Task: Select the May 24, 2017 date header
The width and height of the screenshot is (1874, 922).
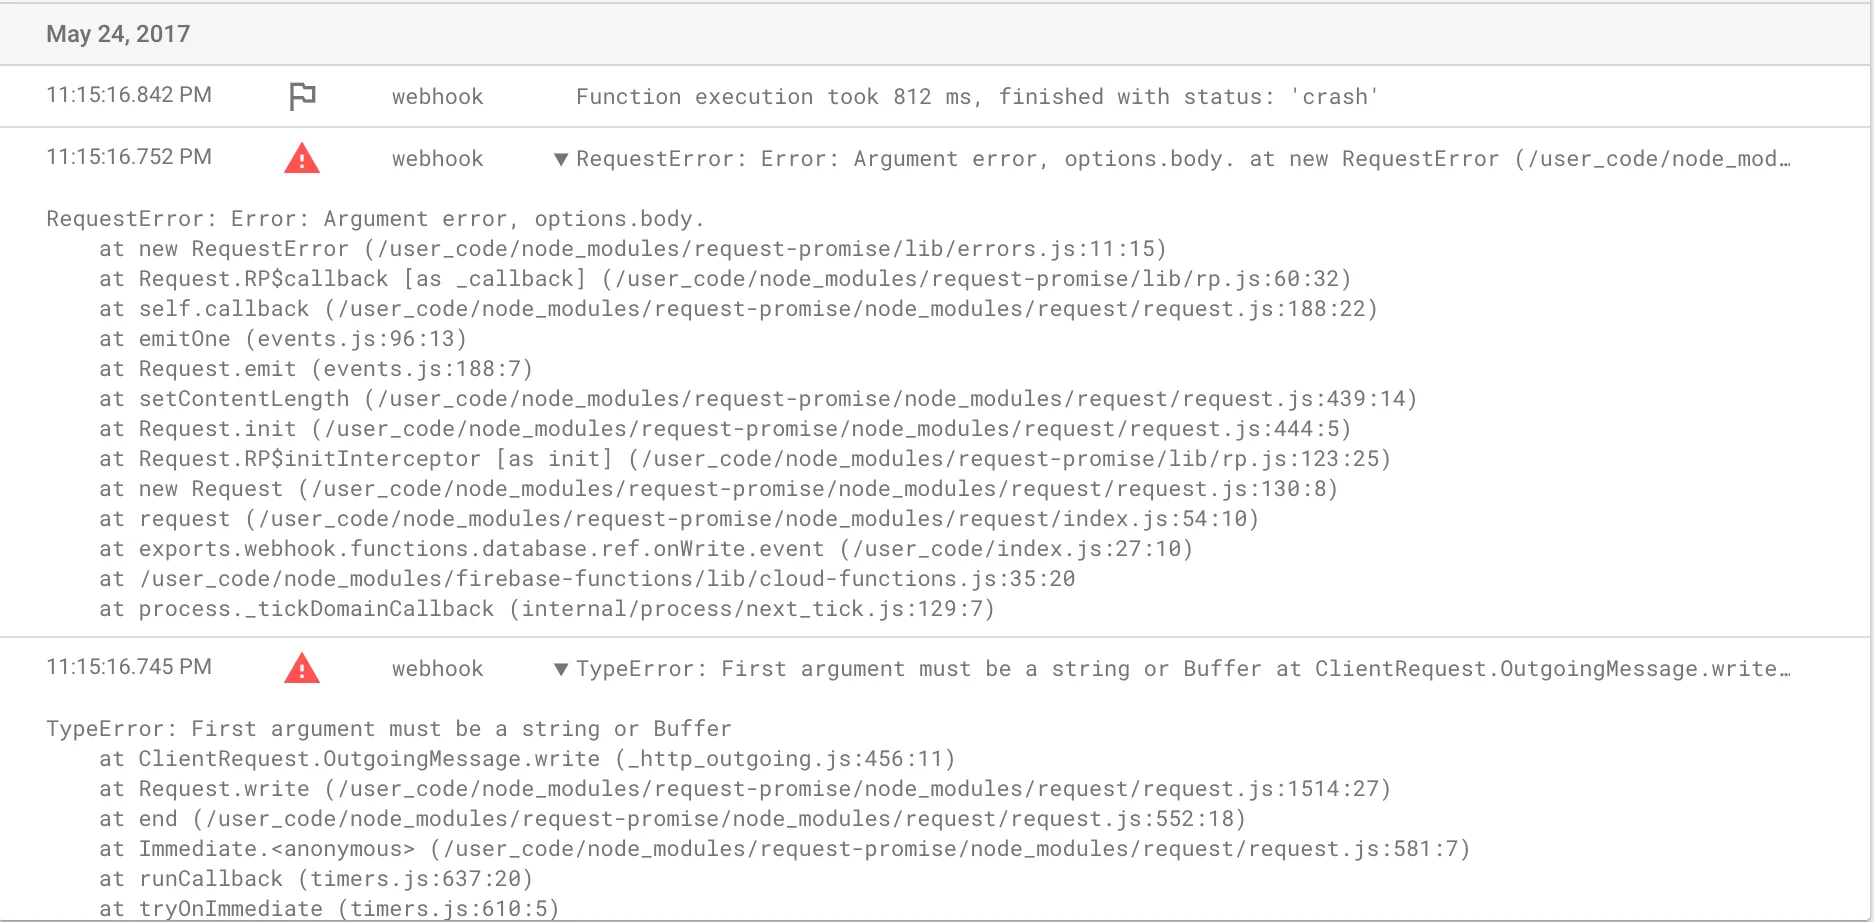Action: [x=118, y=34]
